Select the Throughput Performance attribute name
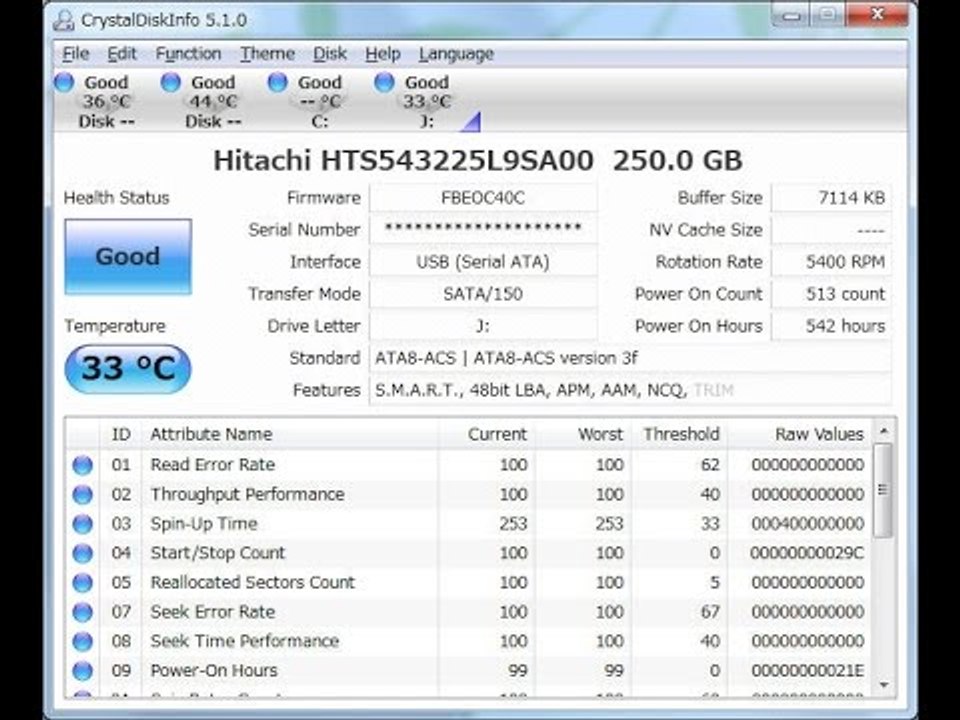Viewport: 960px width, 720px height. [x=247, y=495]
